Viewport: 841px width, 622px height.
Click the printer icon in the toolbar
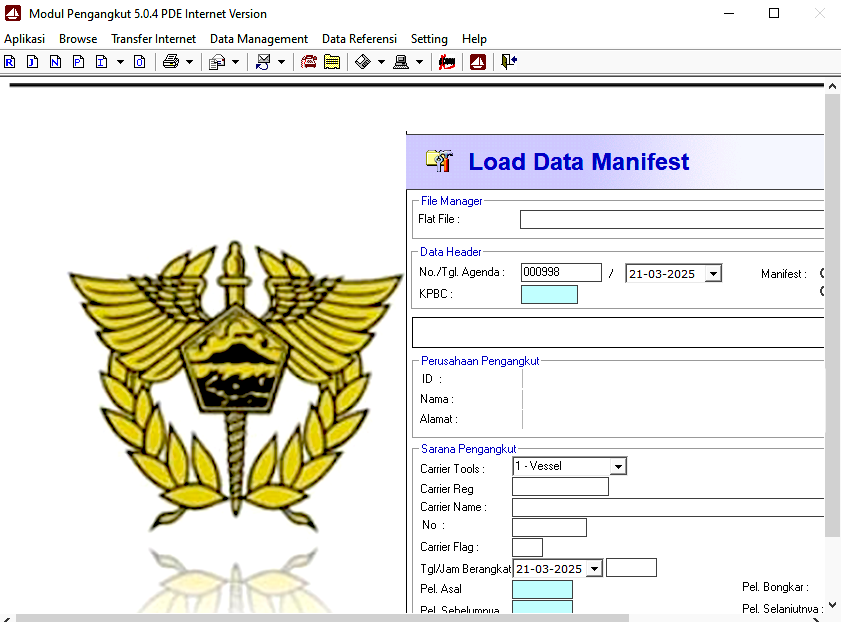tap(171, 62)
